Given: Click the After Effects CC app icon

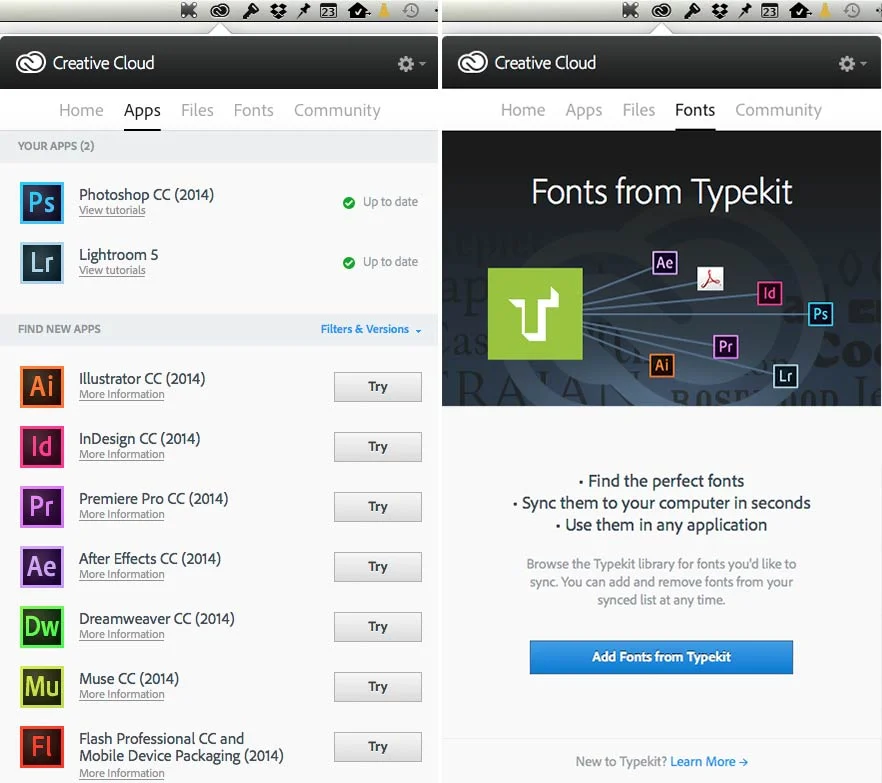Looking at the screenshot, I should tap(42, 566).
